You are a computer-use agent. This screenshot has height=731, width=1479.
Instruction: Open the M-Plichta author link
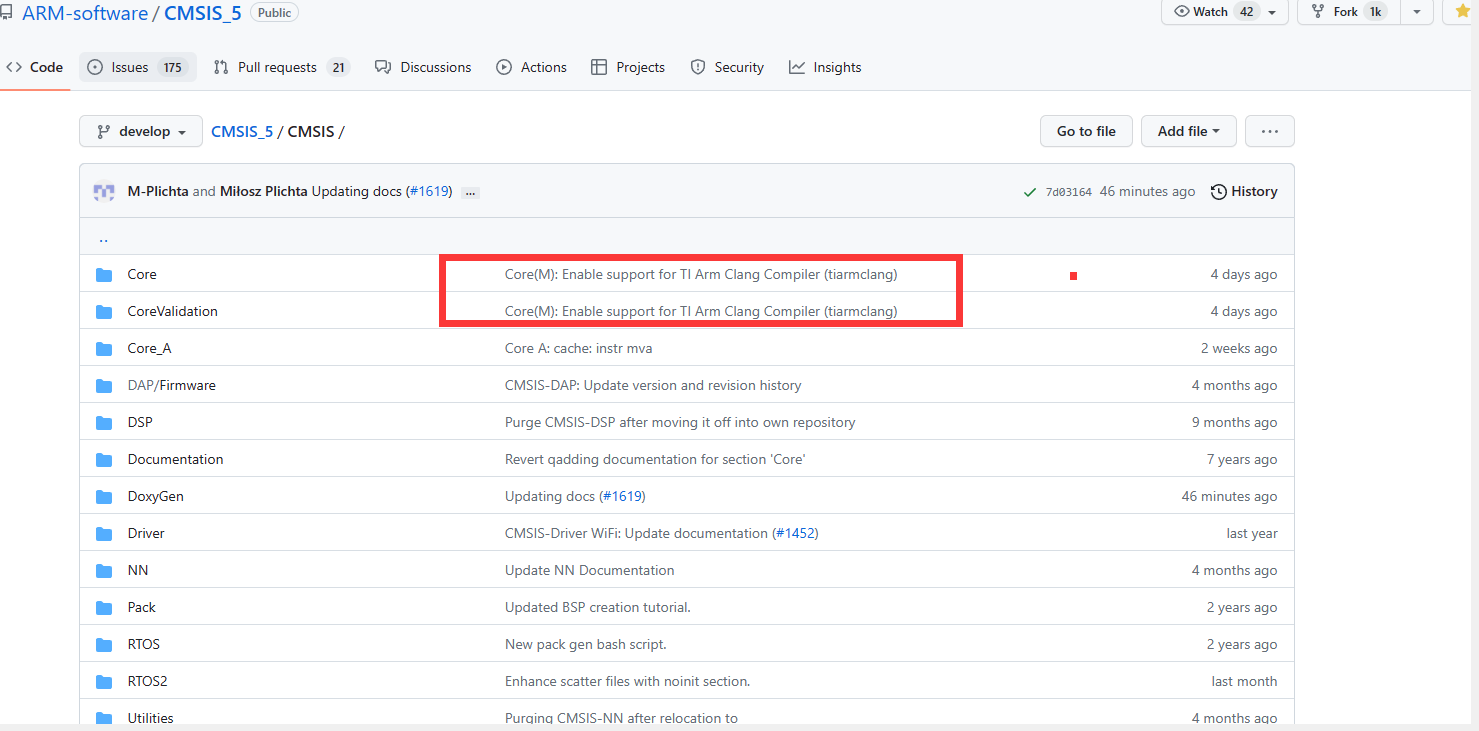pyautogui.click(x=158, y=192)
